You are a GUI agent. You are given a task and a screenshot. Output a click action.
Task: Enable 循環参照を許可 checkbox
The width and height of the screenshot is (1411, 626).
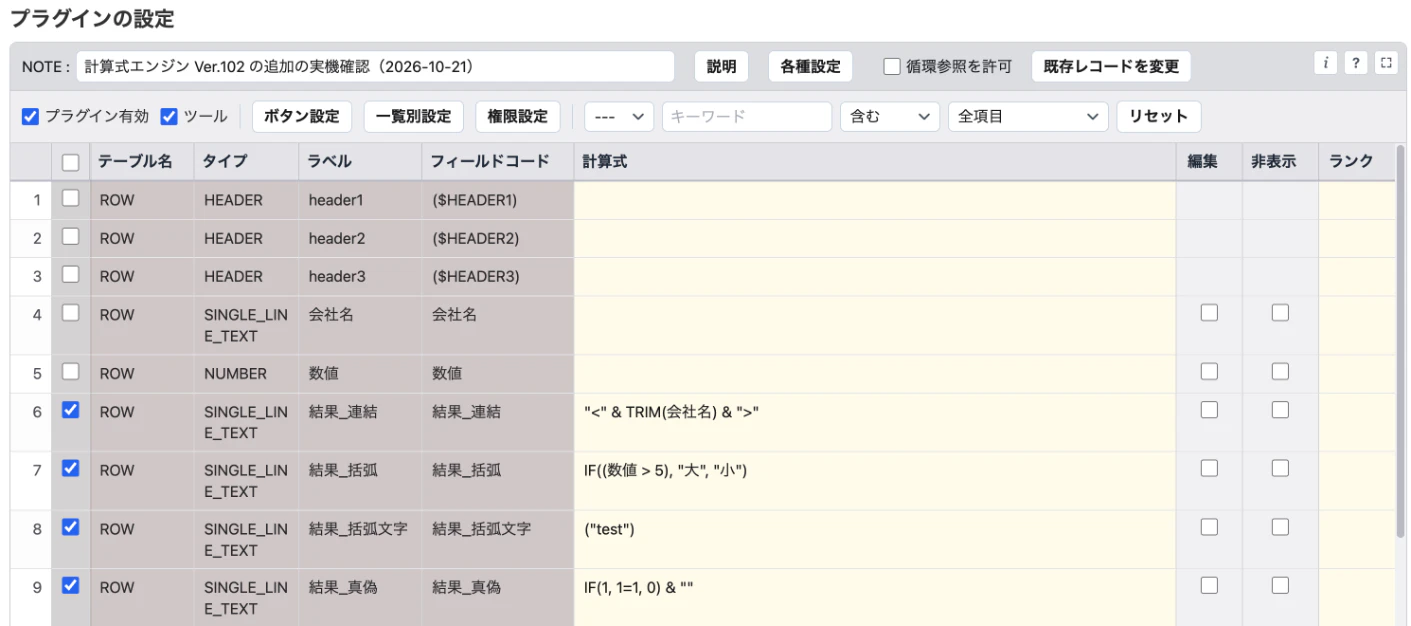(892, 67)
